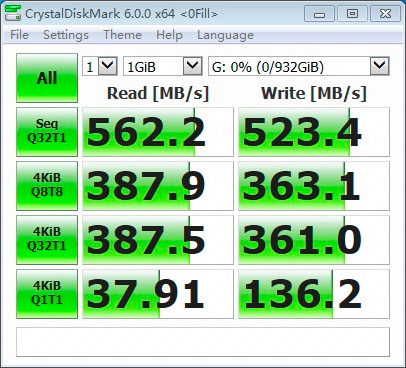This screenshot has height=368, width=406.
Task: Expand the 1GiB test size dropdown
Action: pyautogui.click(x=163, y=66)
